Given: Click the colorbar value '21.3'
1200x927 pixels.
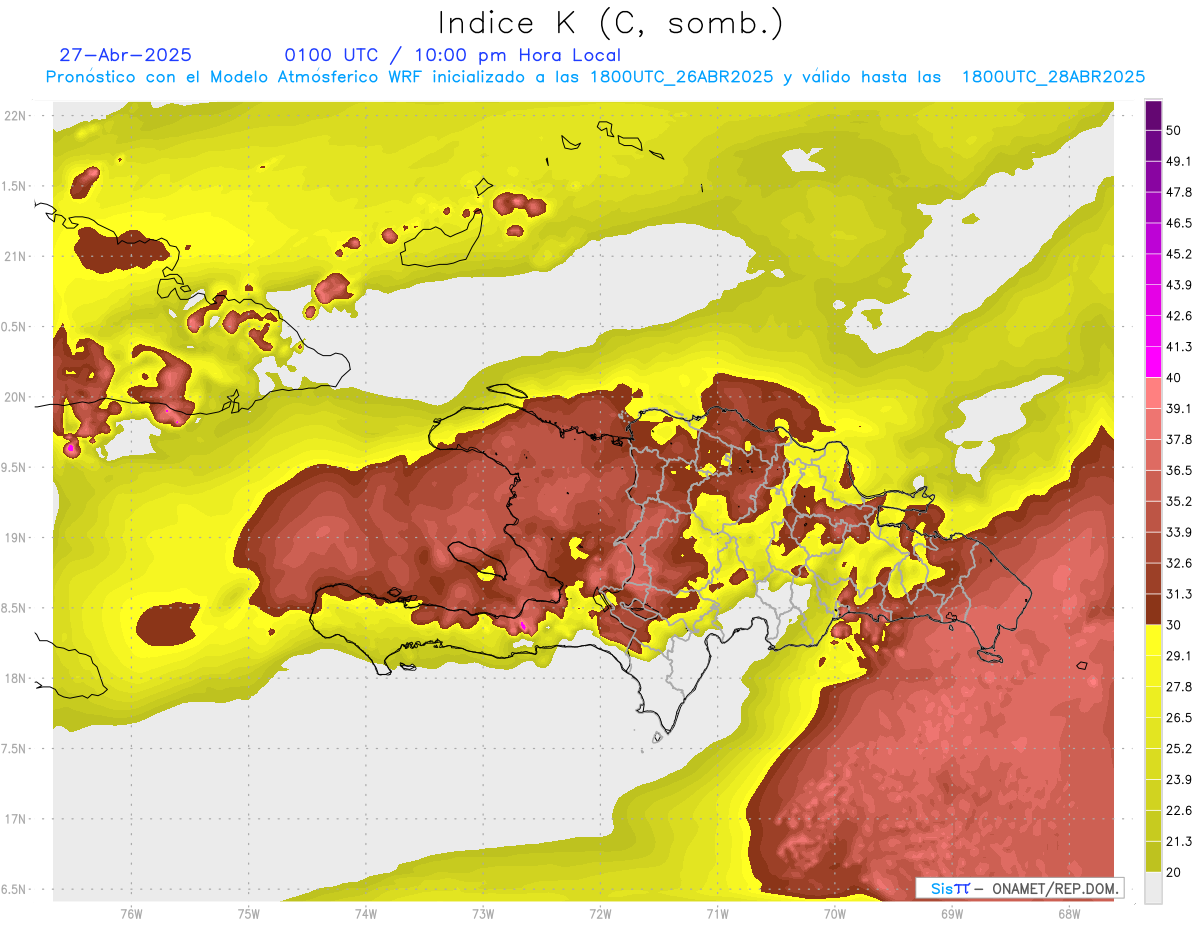Looking at the screenshot, I should click(x=1178, y=842).
